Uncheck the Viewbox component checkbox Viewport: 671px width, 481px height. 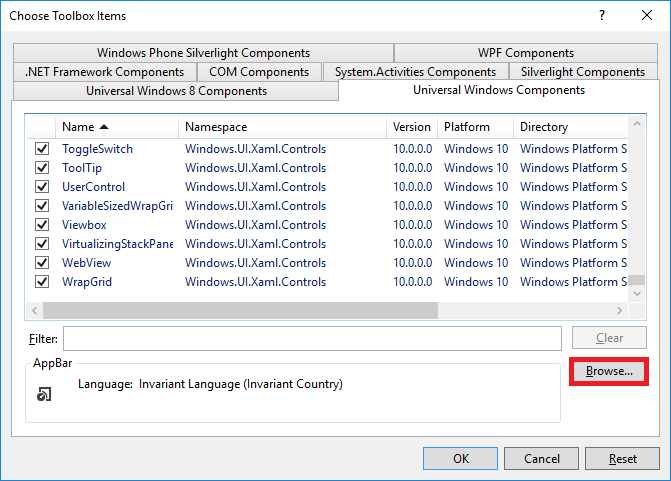[x=42, y=225]
